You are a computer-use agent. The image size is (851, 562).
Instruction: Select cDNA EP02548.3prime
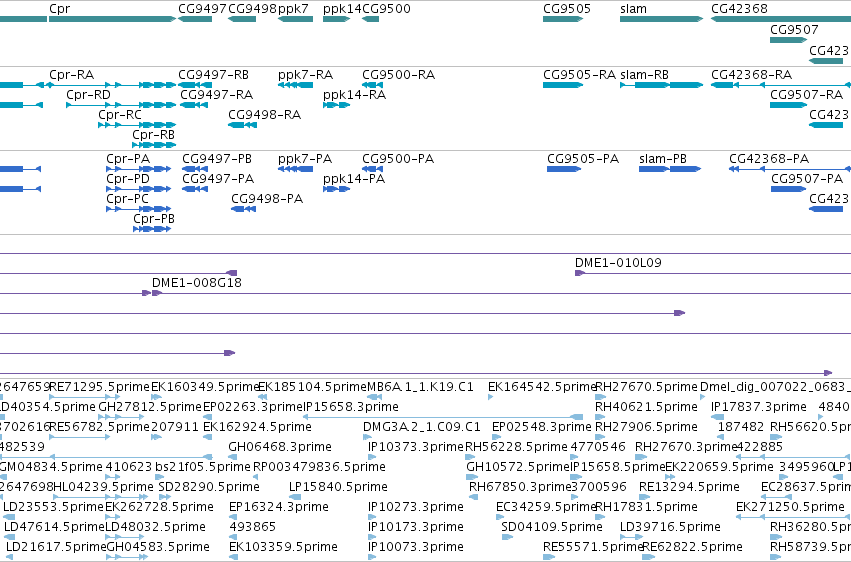(x=496, y=437)
